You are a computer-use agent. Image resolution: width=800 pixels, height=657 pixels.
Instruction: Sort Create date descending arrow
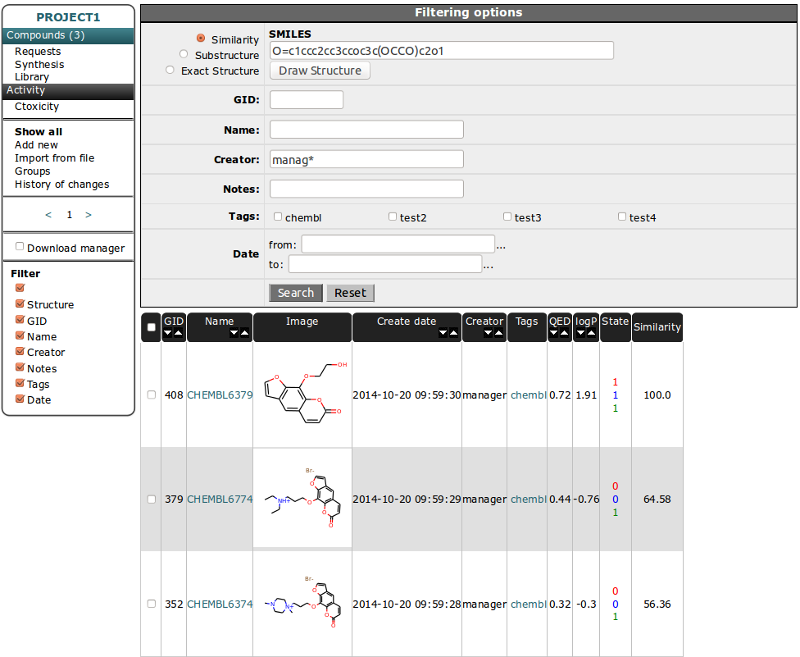(443, 333)
